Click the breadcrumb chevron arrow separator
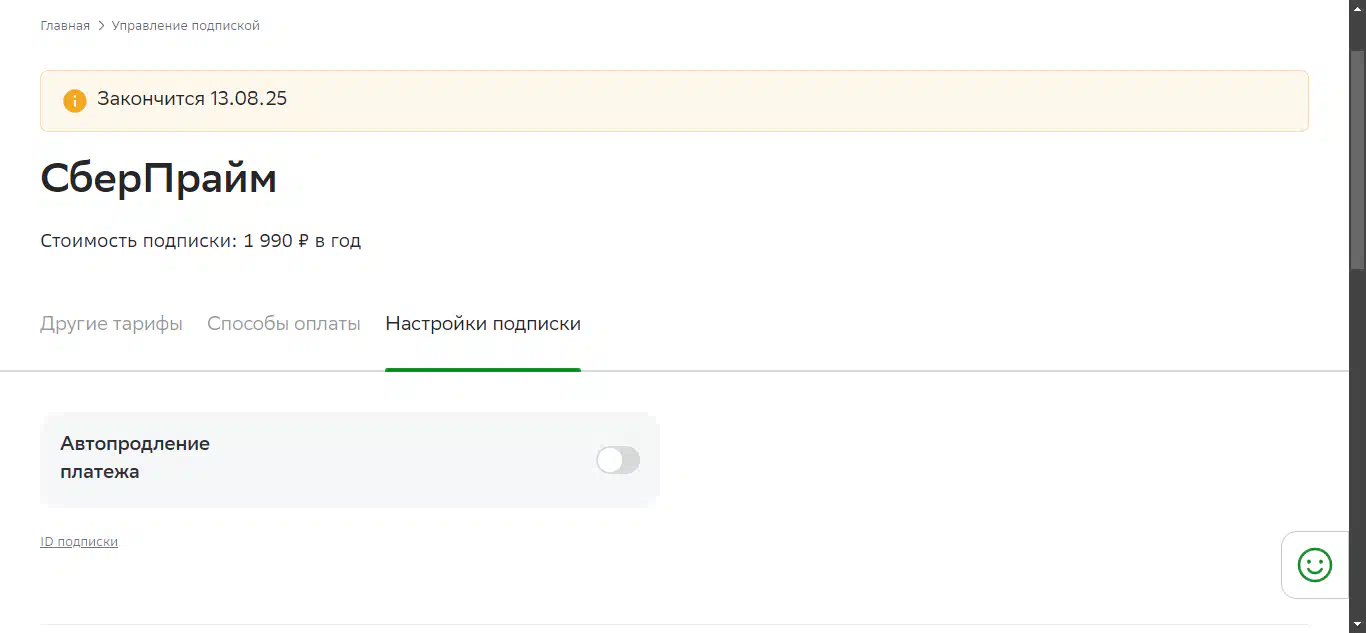The width and height of the screenshot is (1366, 633). point(101,25)
